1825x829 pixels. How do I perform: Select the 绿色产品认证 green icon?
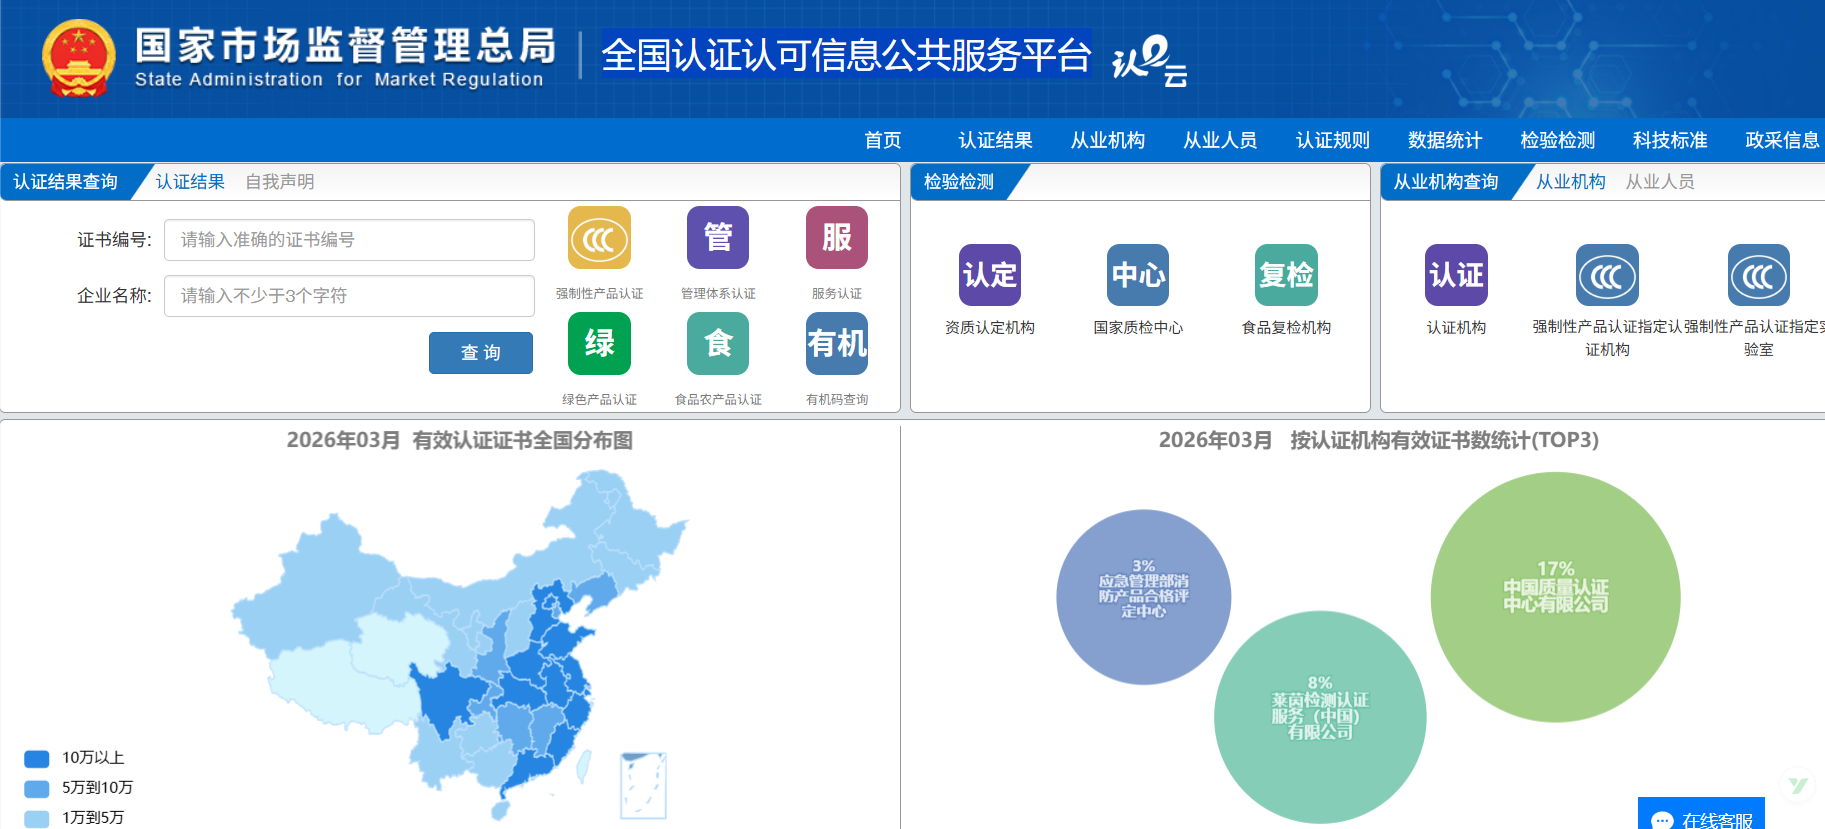(599, 343)
